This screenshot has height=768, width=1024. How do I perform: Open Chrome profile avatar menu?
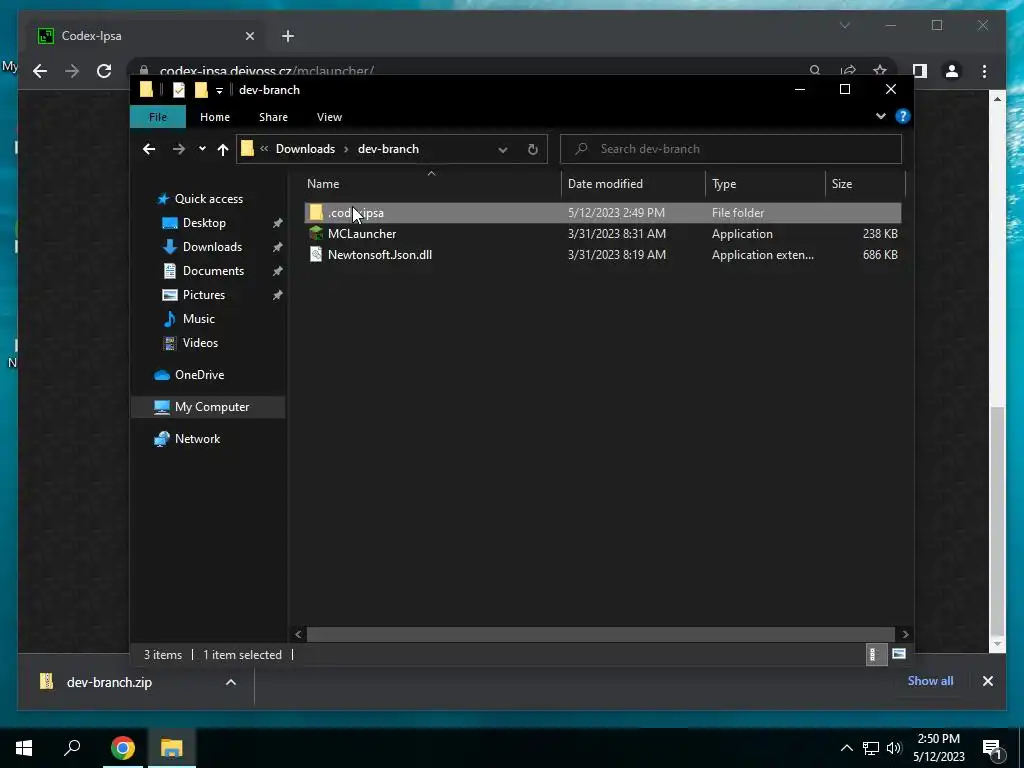(x=952, y=71)
